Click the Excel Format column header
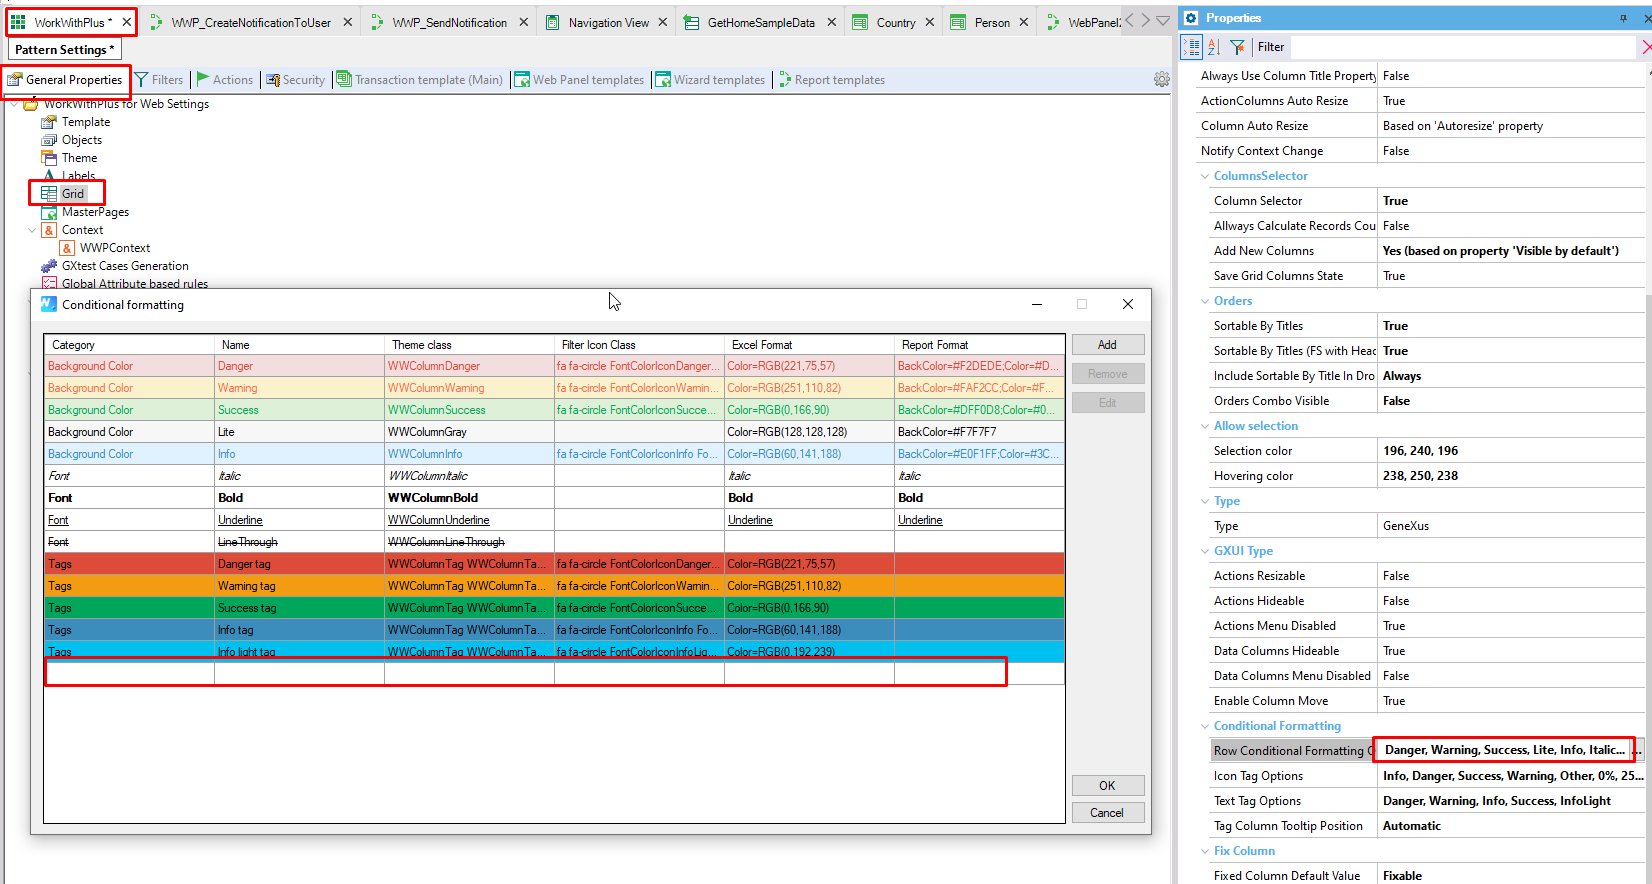This screenshot has width=1652, height=884. pos(809,345)
